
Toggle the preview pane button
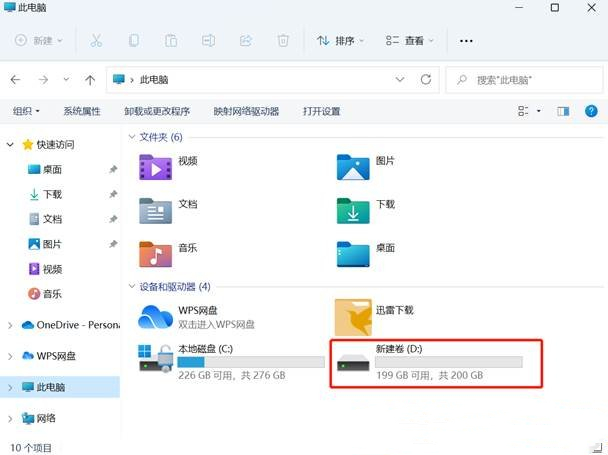pos(563,111)
